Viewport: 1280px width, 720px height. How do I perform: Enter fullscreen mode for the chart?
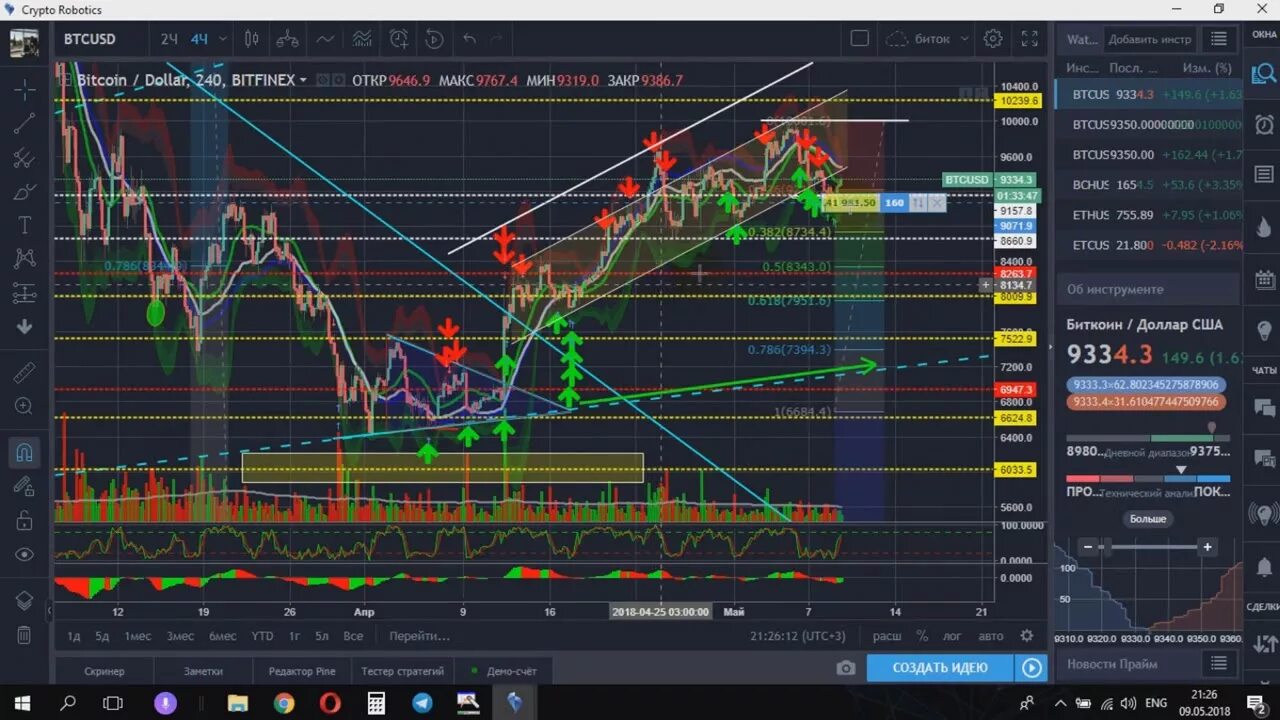pyautogui.click(x=1030, y=39)
